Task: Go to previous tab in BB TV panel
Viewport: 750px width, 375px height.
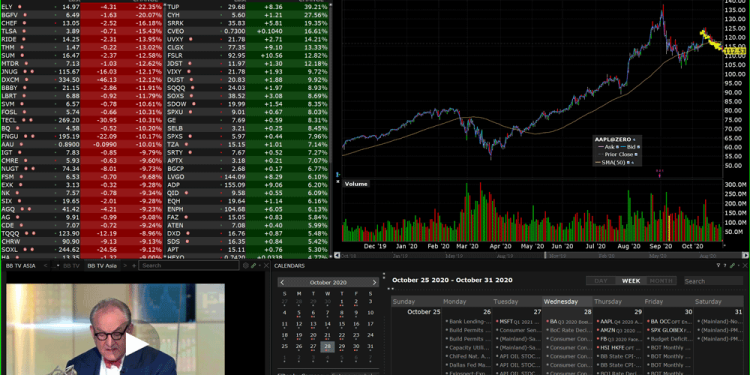Action: click(x=45, y=265)
